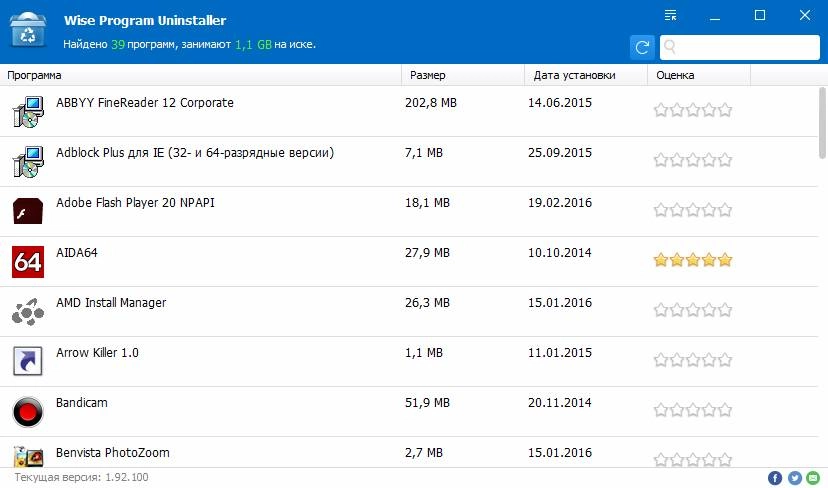Click the 18,1 MB size value
The height and width of the screenshot is (488, 828).
[x=427, y=203]
